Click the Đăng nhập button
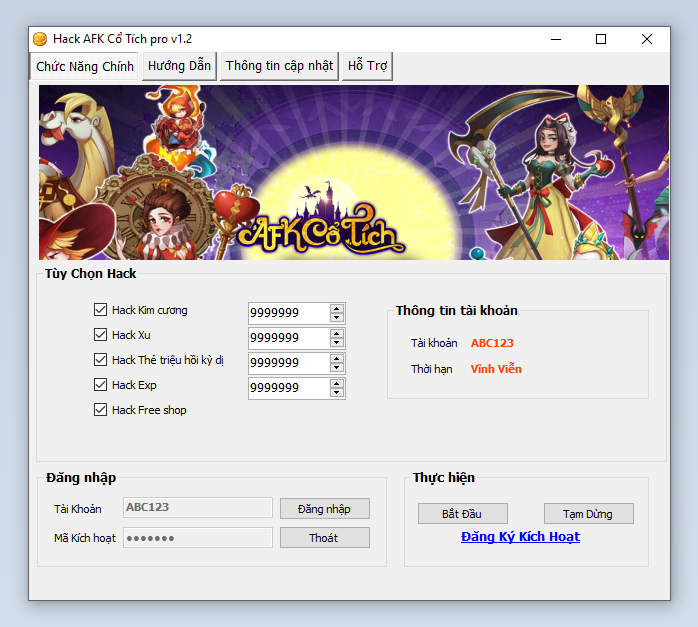Screen dimensions: 698x627 tap(324, 508)
